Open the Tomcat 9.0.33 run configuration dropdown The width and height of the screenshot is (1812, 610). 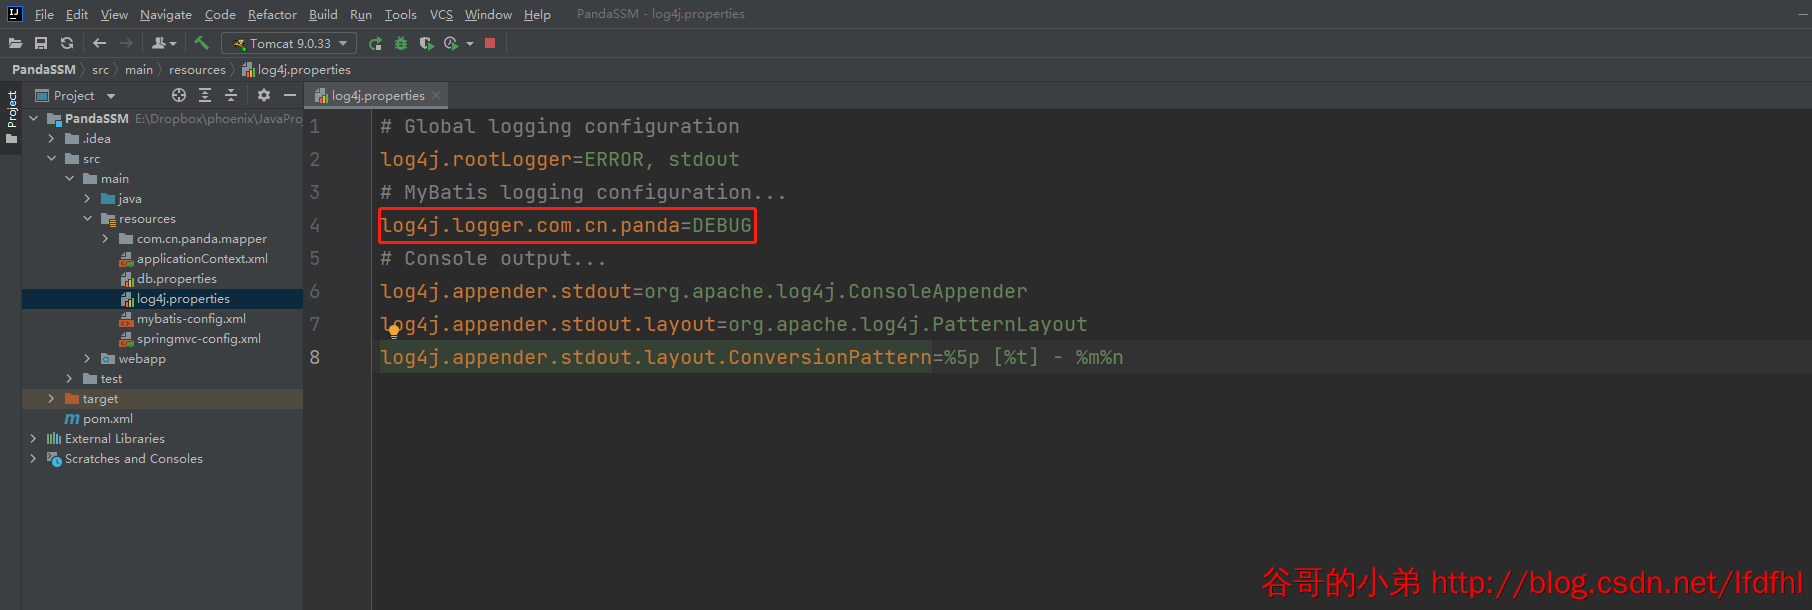[289, 43]
